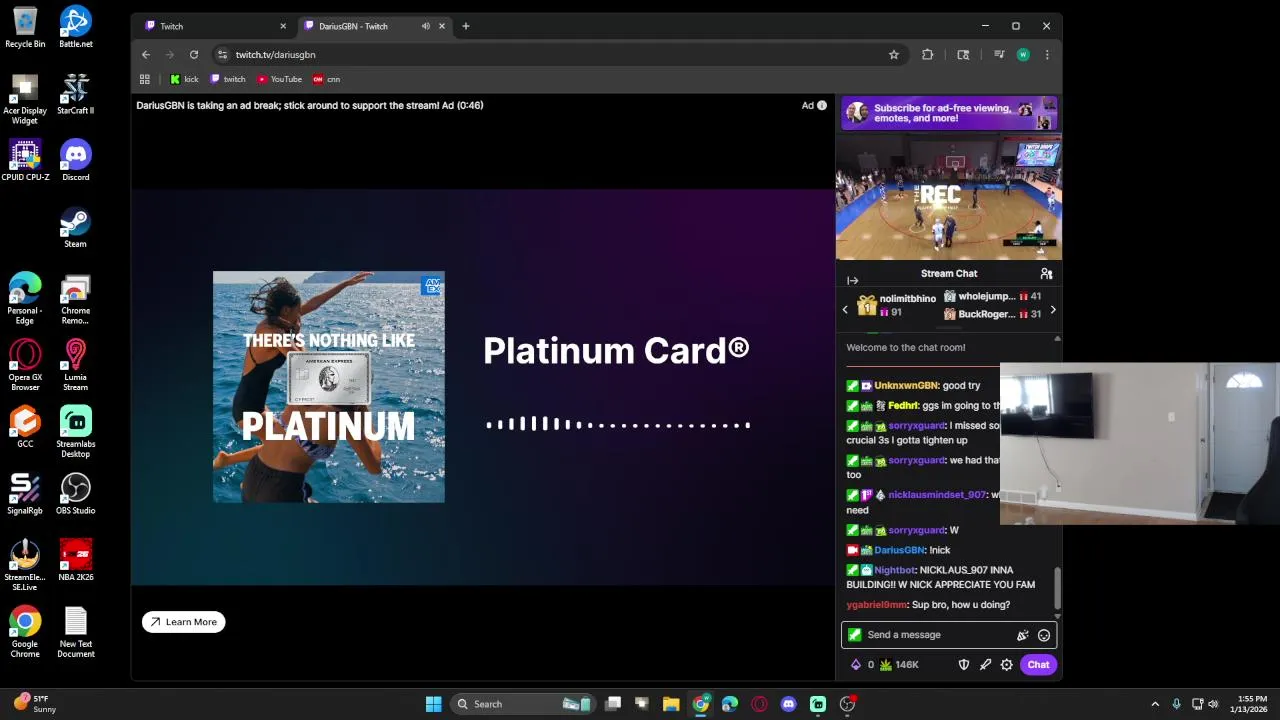Click the Learn More ad button
This screenshot has width=1280, height=720.
click(x=184, y=622)
